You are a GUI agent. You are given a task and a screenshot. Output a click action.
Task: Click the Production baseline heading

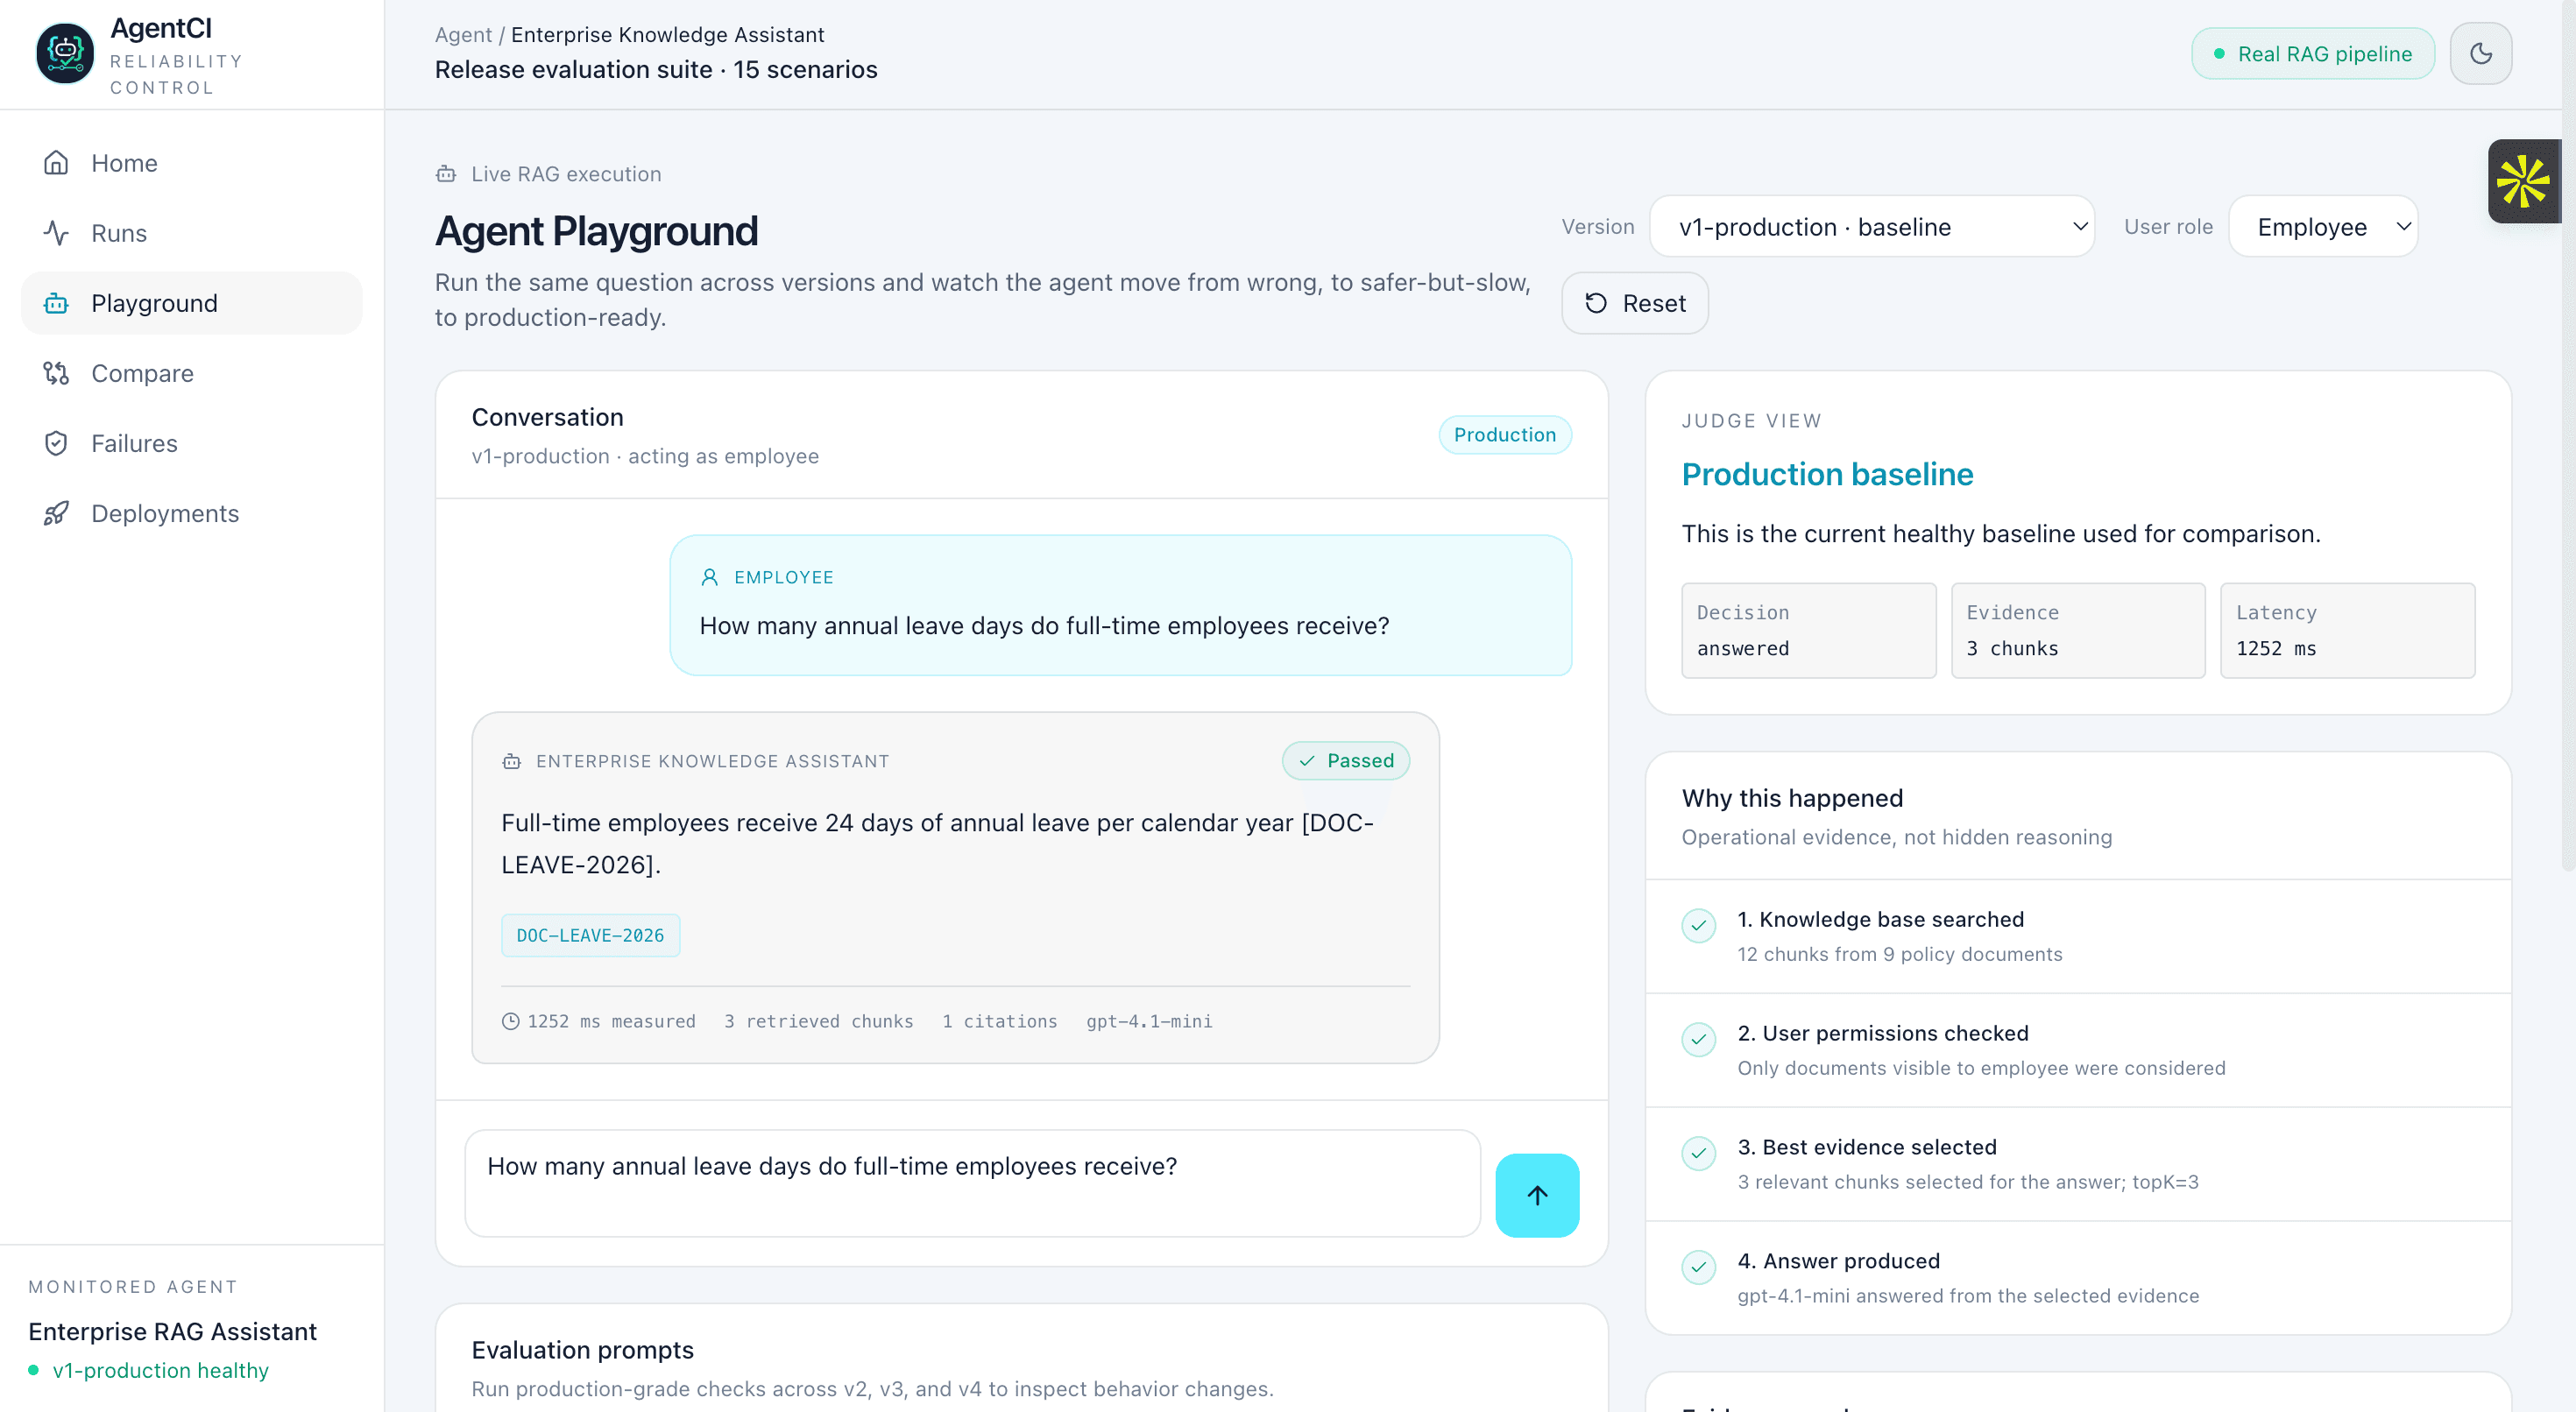click(x=1827, y=473)
